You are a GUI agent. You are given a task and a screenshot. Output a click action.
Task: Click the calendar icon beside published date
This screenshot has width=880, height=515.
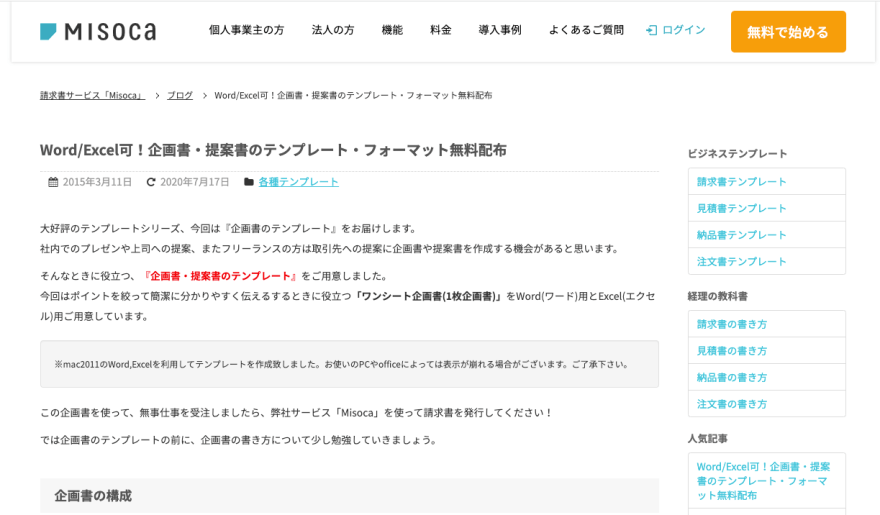point(53,182)
